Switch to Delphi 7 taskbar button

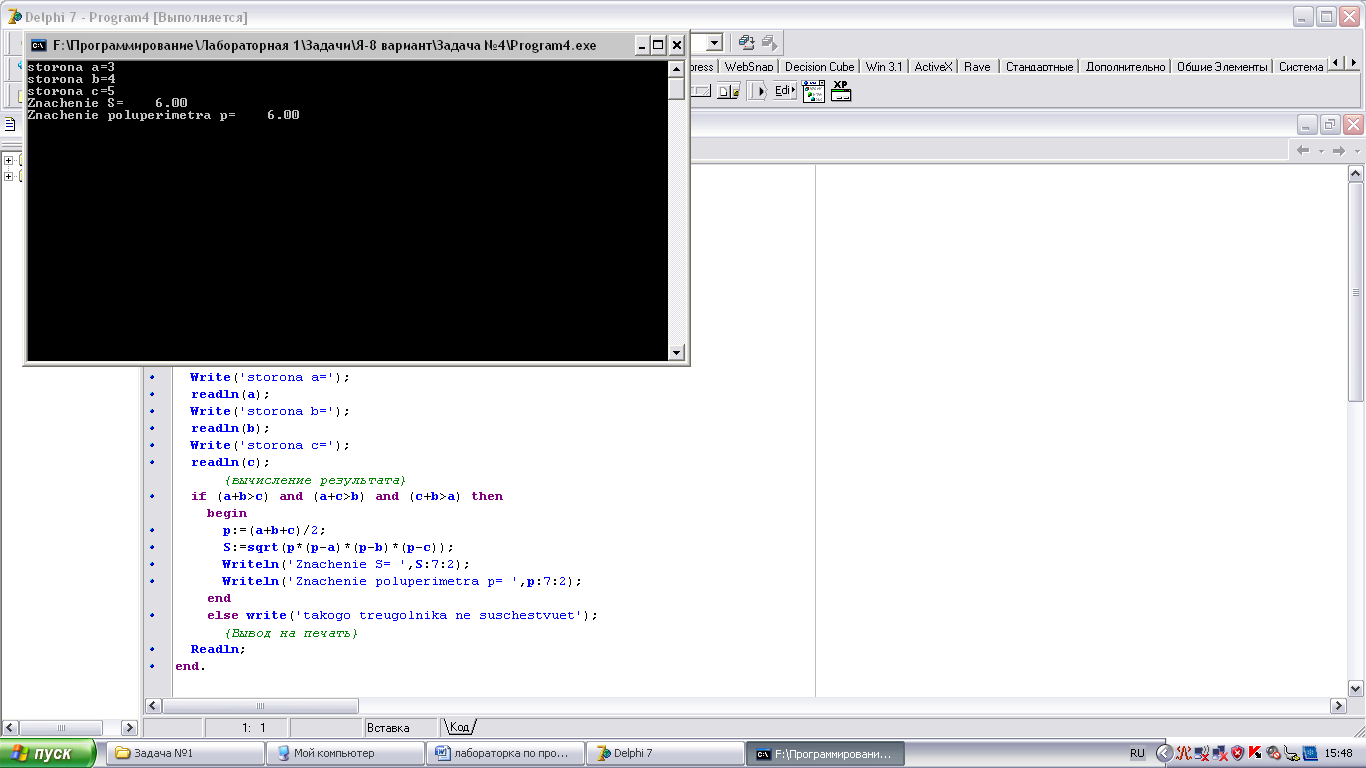[x=666, y=753]
